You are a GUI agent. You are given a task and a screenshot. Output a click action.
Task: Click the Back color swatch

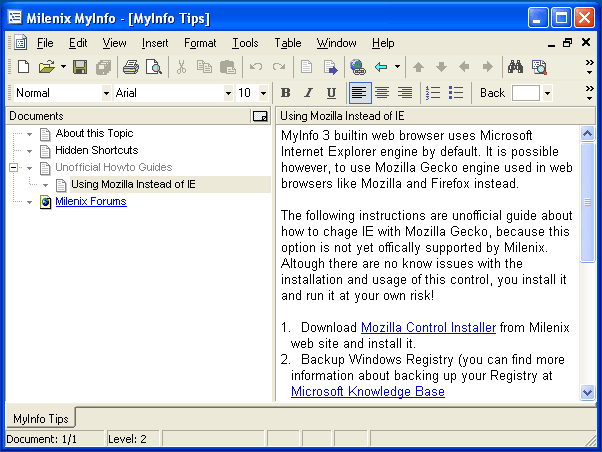click(526, 93)
